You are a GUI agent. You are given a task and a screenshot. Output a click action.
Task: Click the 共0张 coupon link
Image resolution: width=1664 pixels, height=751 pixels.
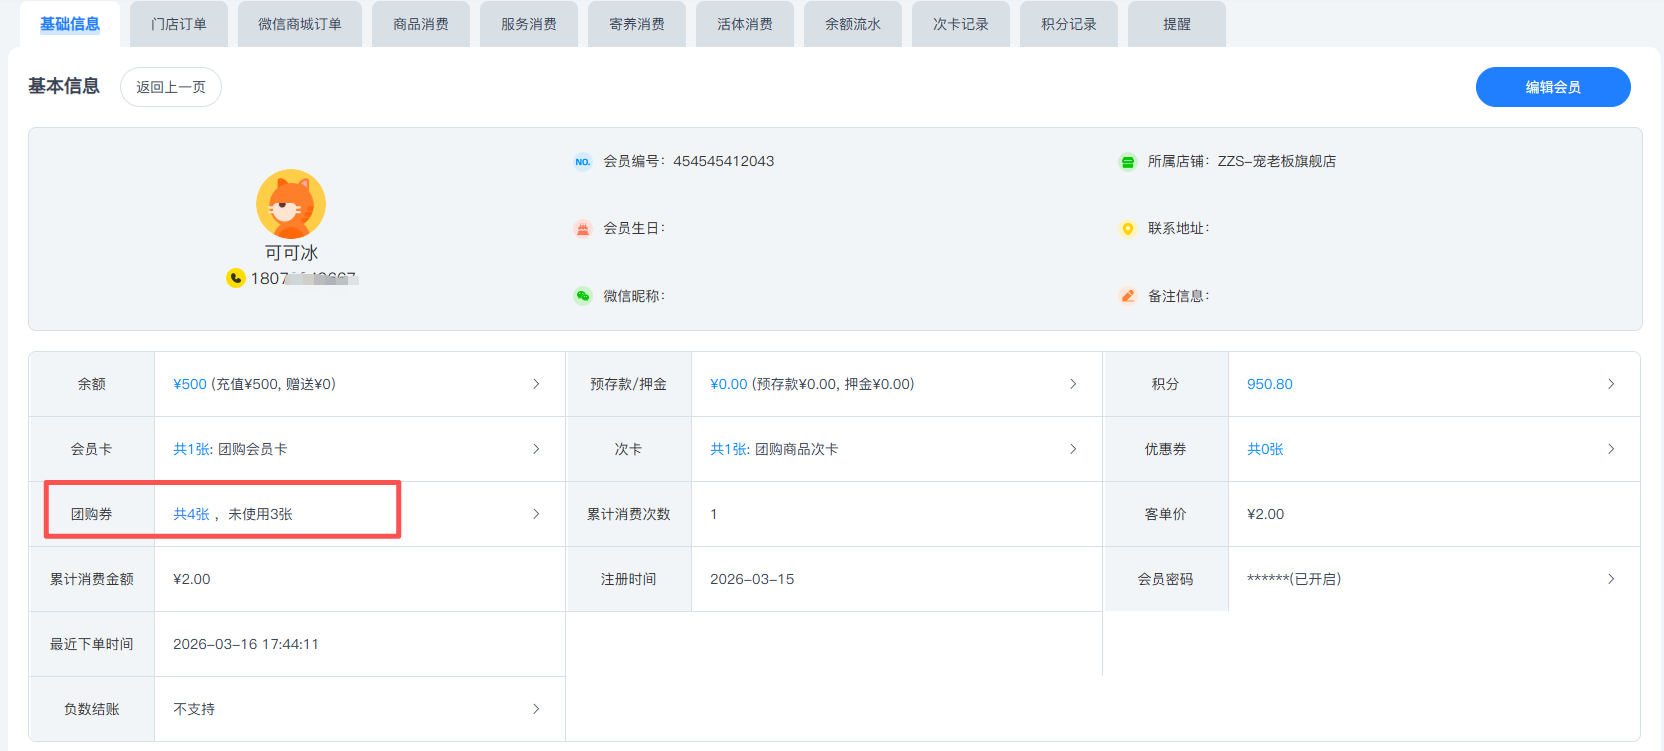tap(1265, 449)
